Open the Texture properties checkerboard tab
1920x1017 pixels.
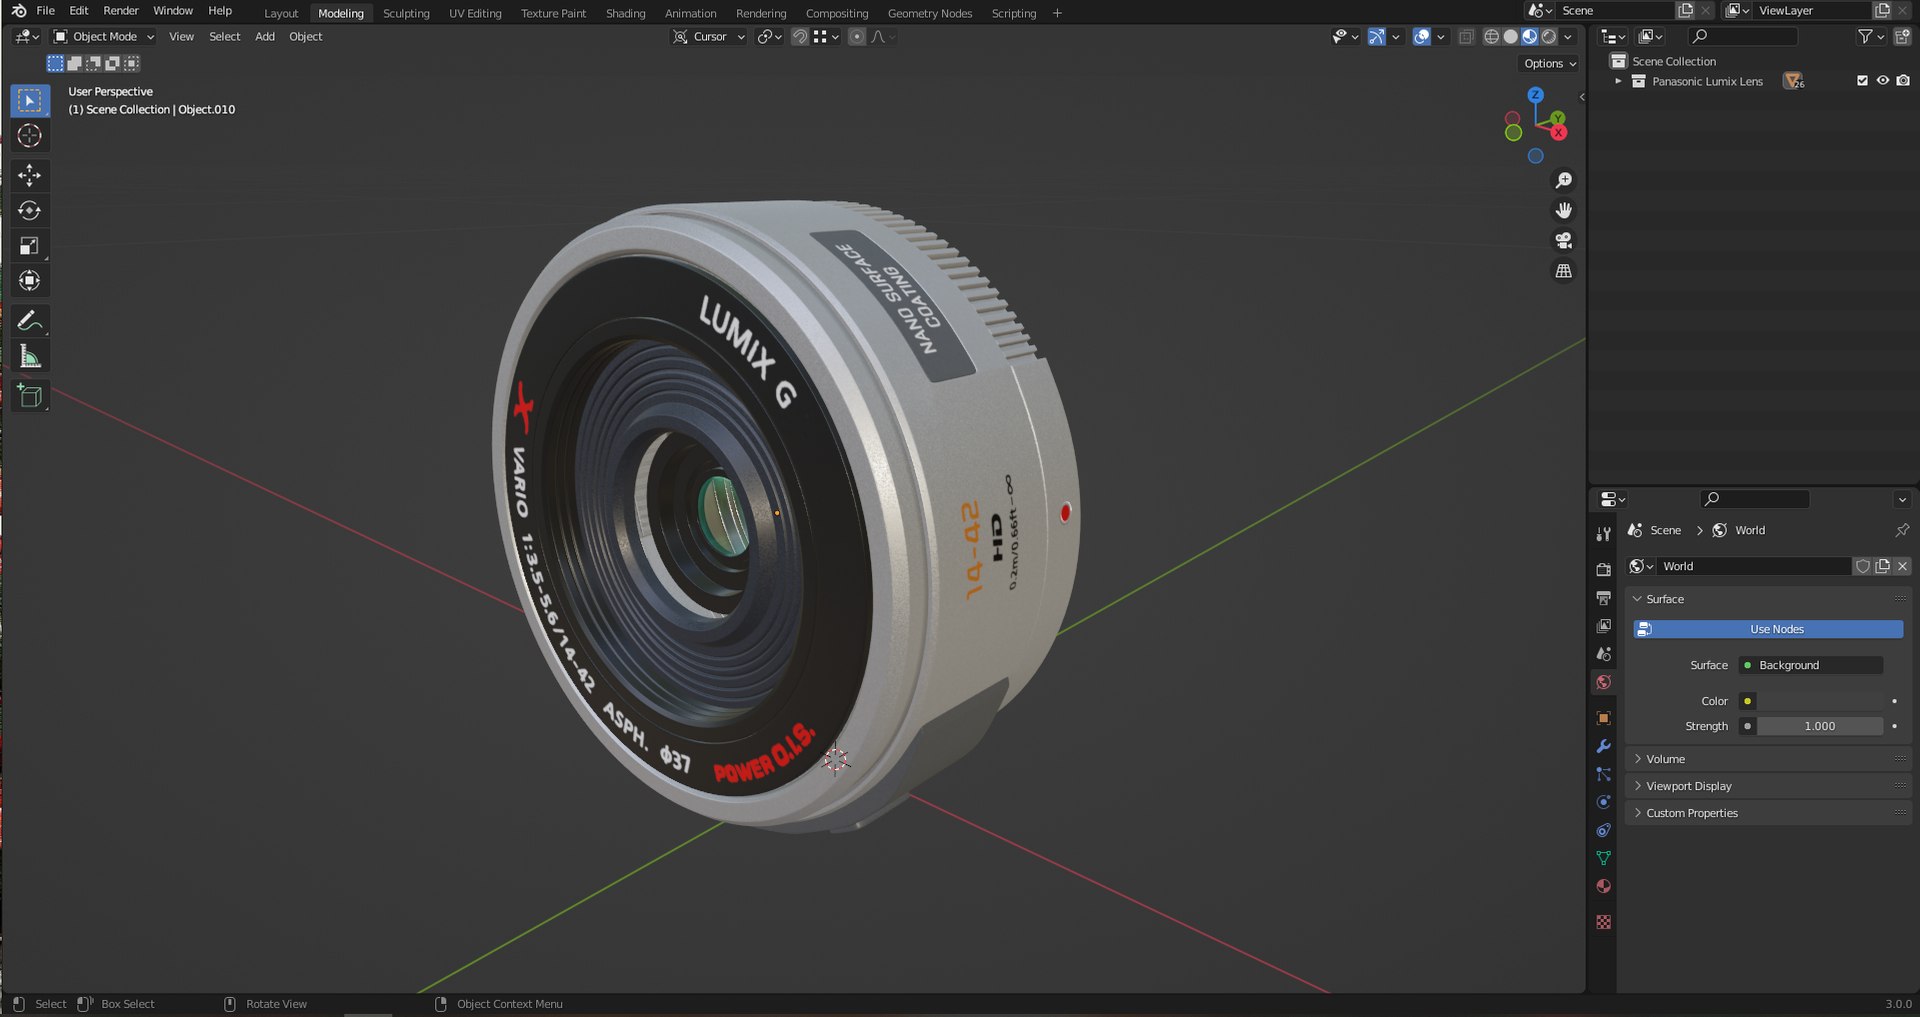(1603, 922)
